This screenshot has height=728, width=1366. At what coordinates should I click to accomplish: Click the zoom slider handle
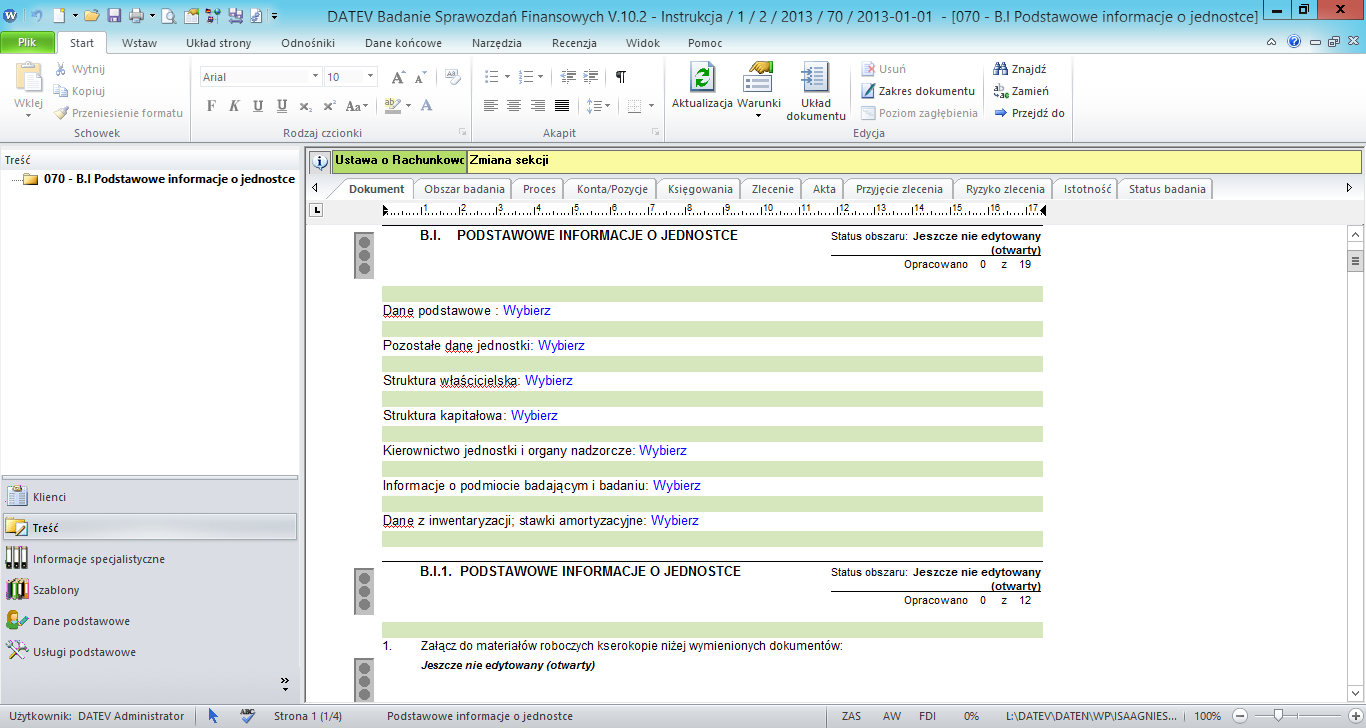[x=1277, y=716]
